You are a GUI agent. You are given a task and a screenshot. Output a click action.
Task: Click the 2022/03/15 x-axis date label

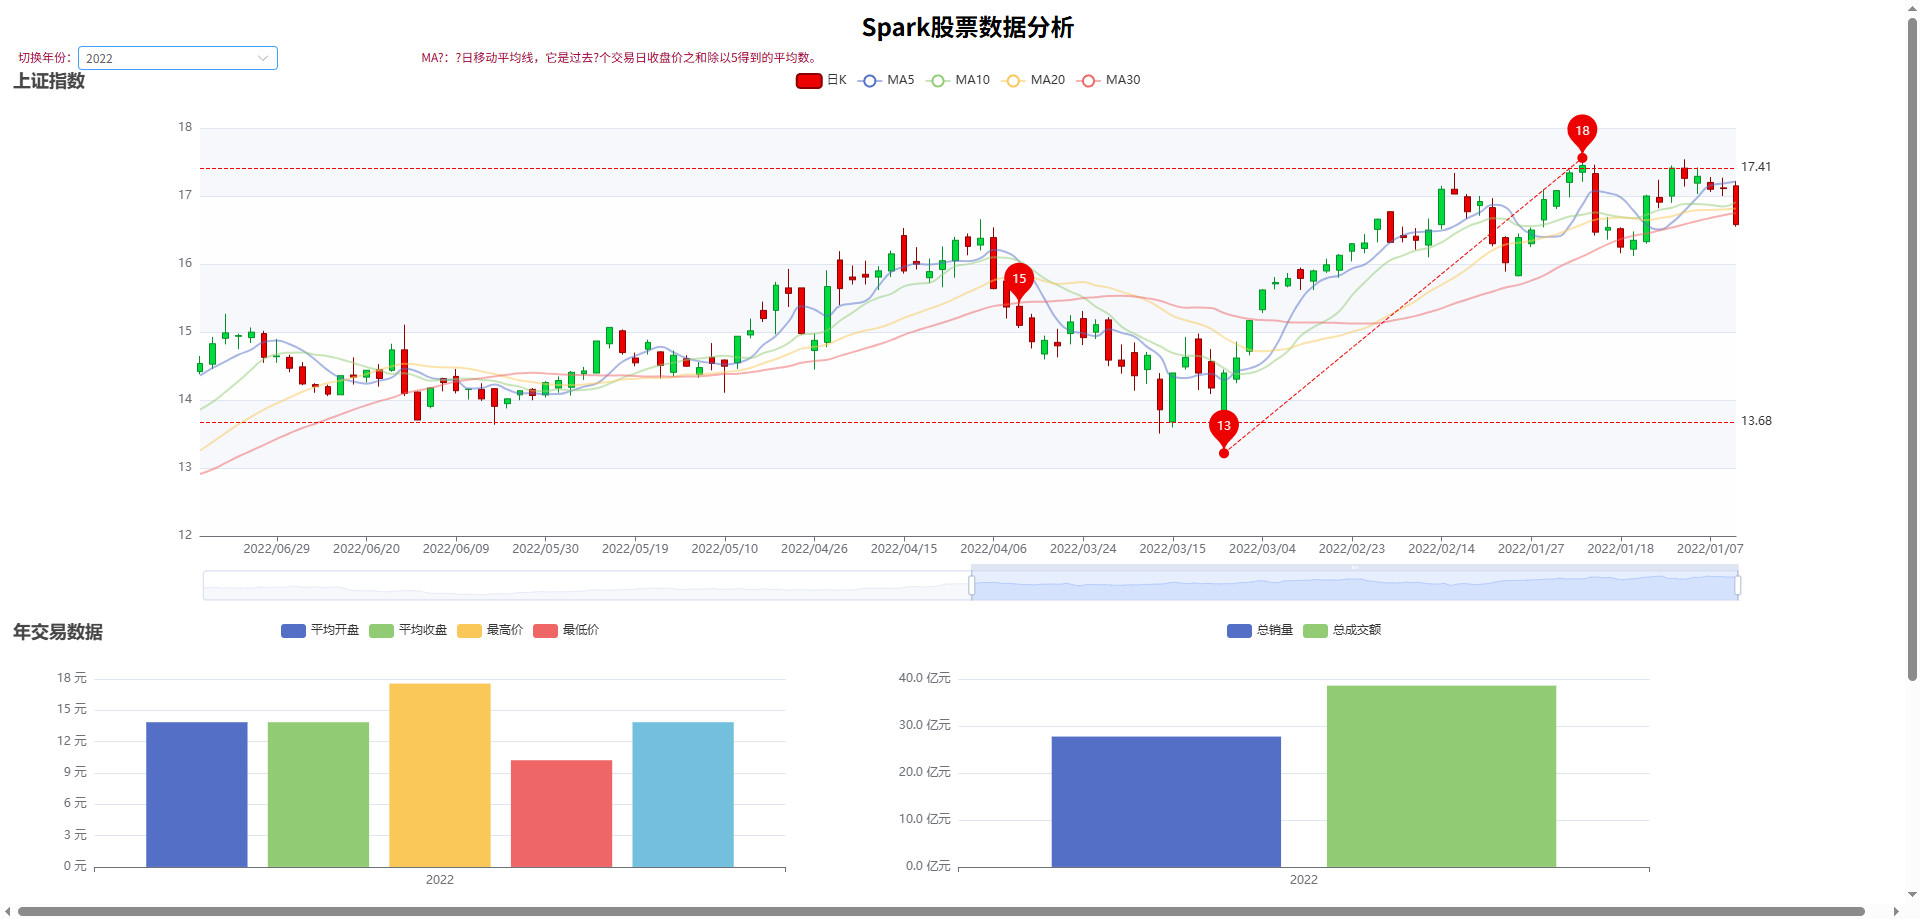tap(1173, 549)
